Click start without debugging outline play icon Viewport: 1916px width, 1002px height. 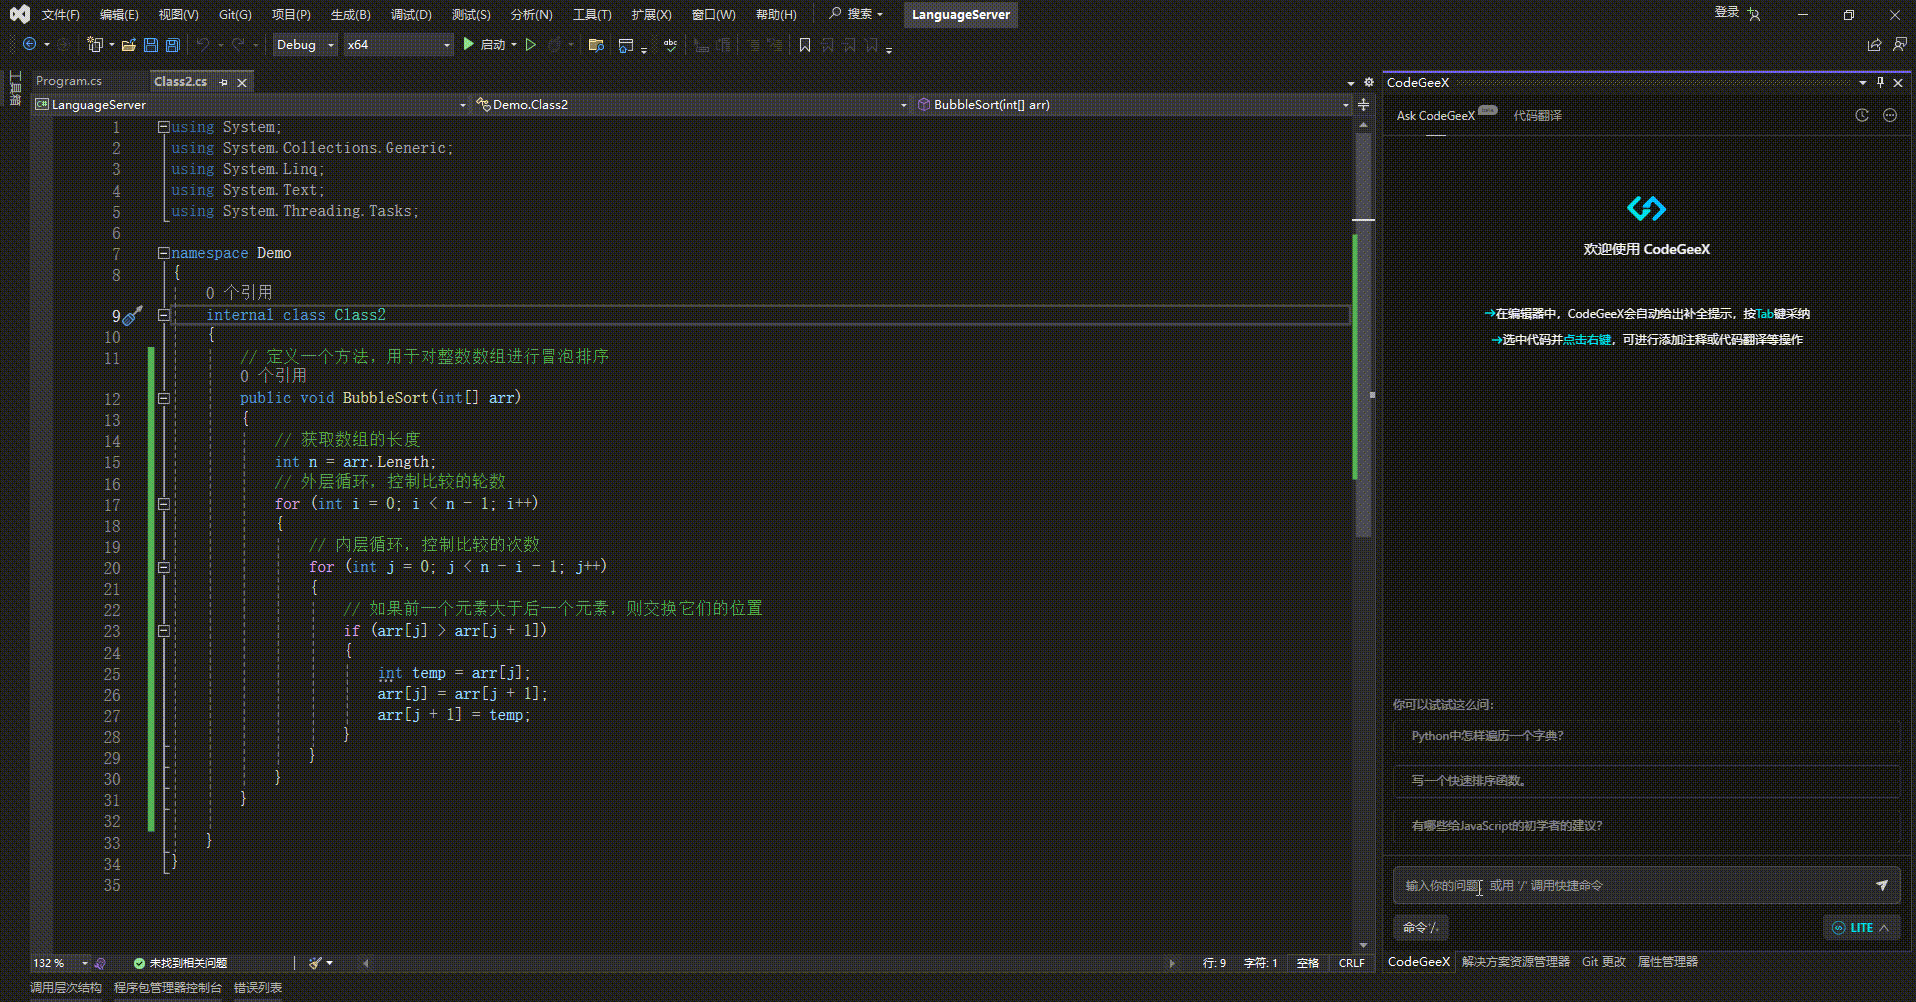[x=531, y=45]
